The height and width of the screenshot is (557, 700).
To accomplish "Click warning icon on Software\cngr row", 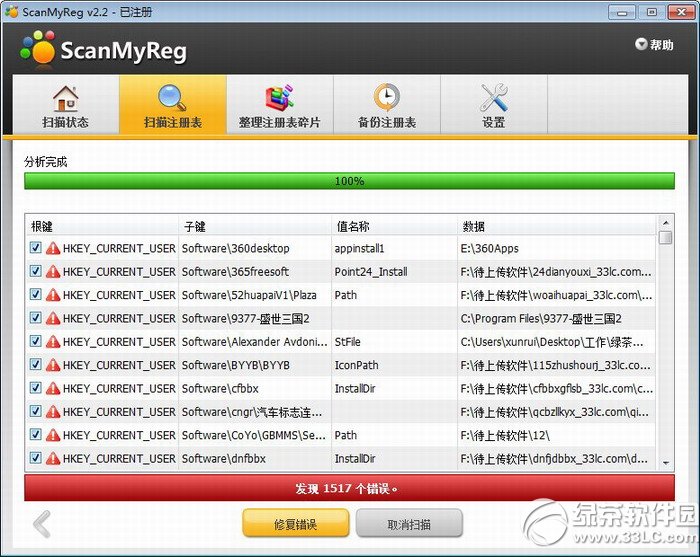I will click(x=53, y=412).
